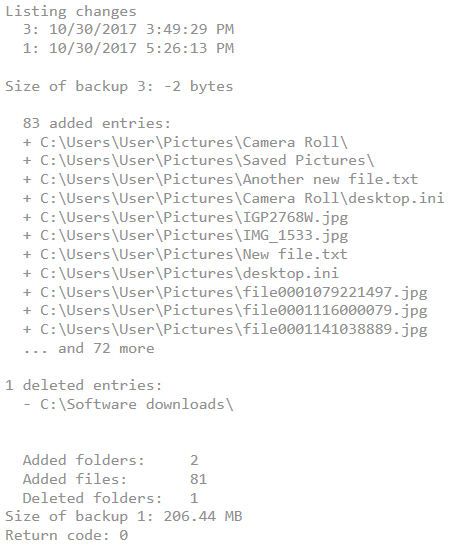Click the 'Listing changes' header line
This screenshot has height=546, width=450.
(71, 11)
